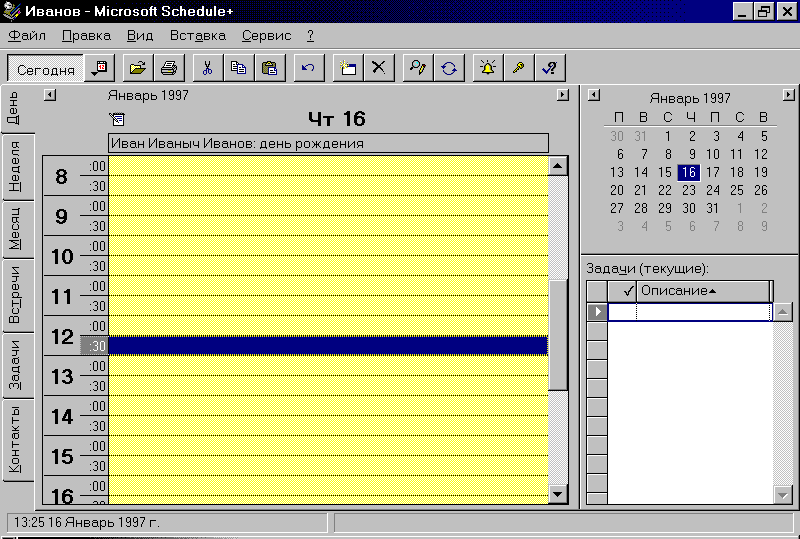
Task: Click the Open folder toolbar icon
Action: click(138, 68)
